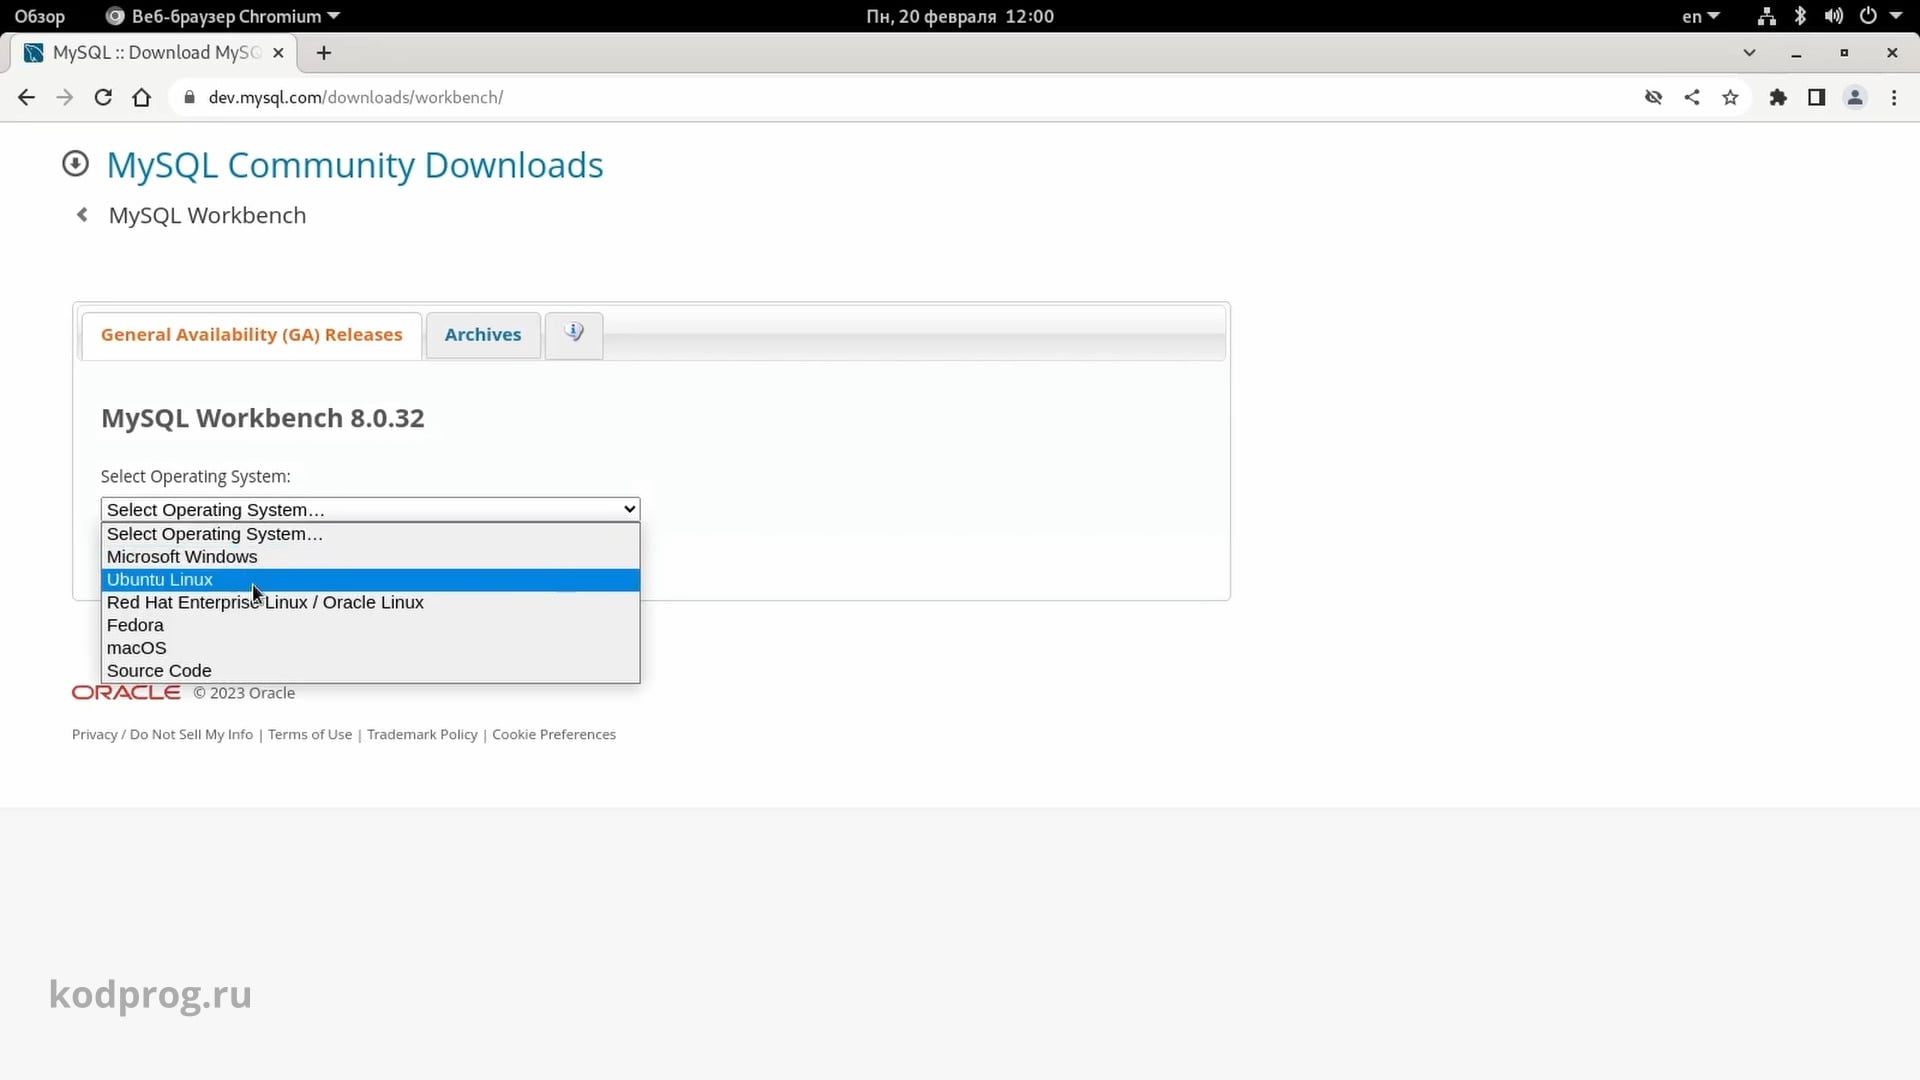Choose Red Hat Enterprise Linux / Oracle Linux
Viewport: 1920px width, 1080px height.
(370, 603)
